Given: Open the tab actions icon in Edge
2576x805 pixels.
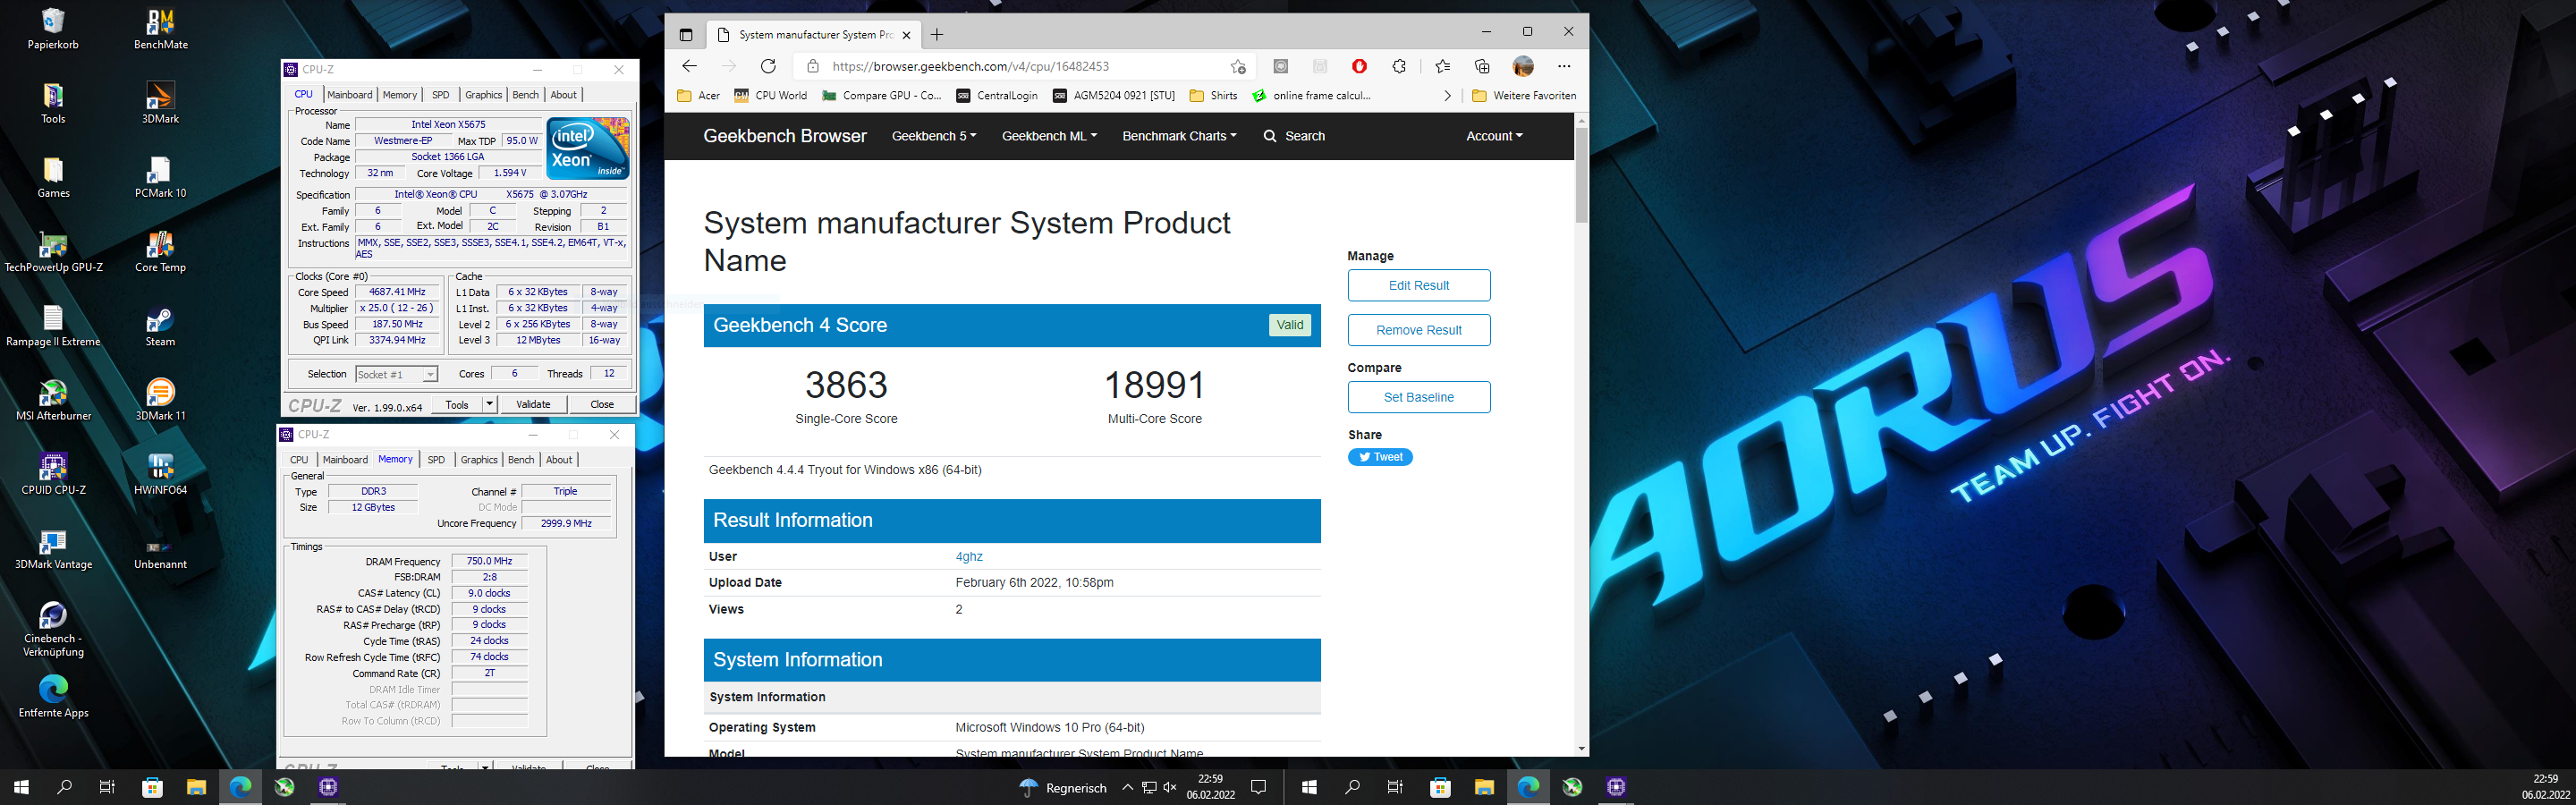Looking at the screenshot, I should click(x=686, y=35).
